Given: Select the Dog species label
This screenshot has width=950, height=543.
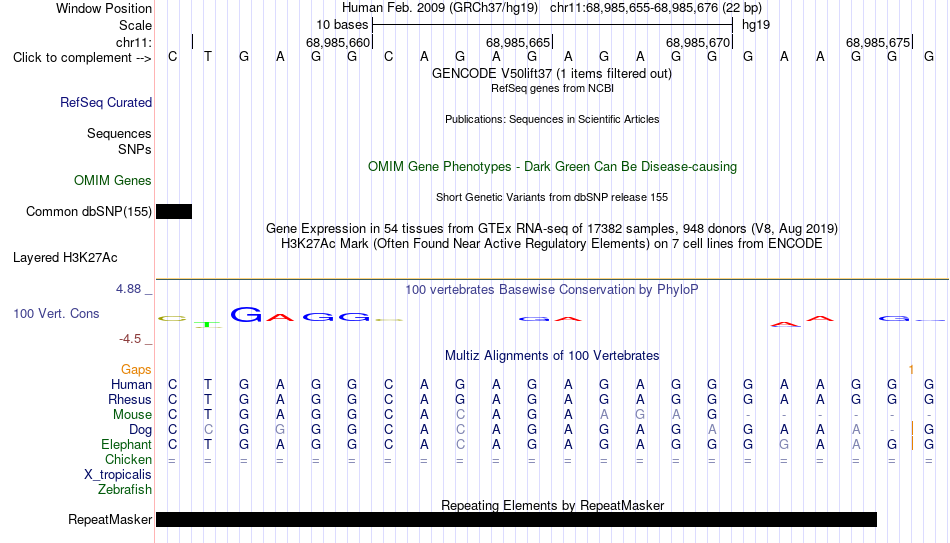Looking at the screenshot, I should 141,430.
